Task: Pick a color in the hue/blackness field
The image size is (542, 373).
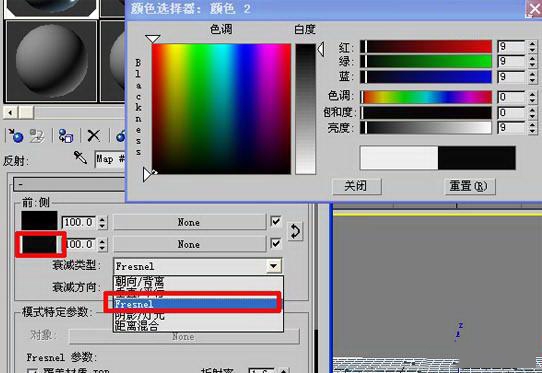Action: point(221,109)
